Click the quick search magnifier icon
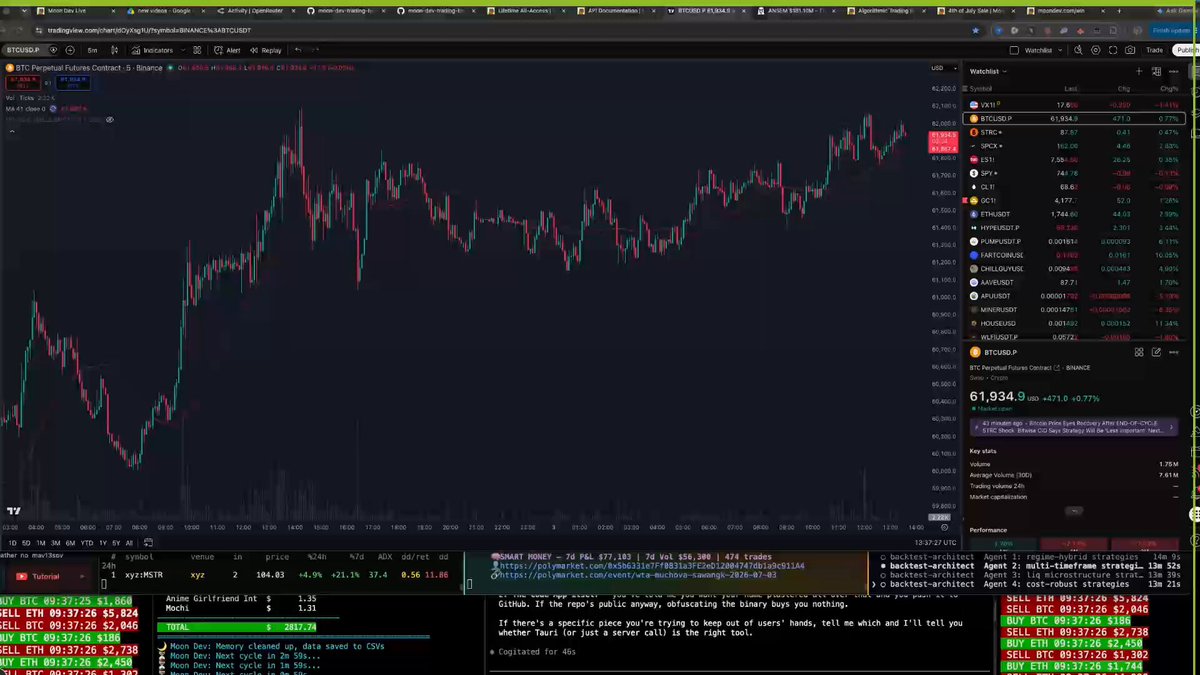Image resolution: width=1200 pixels, height=675 pixels. (x=1078, y=49)
